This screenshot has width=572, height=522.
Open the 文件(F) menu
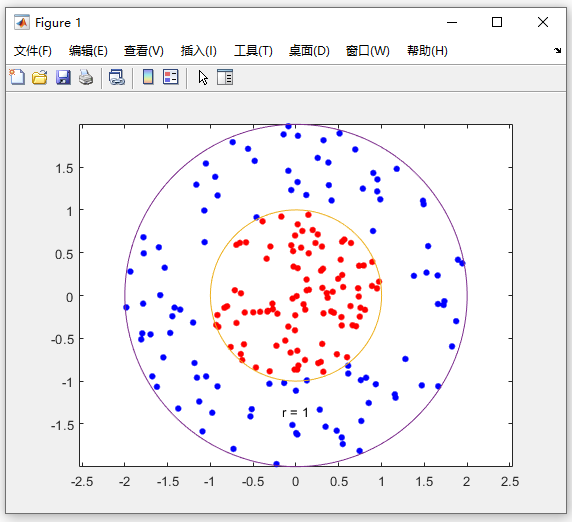coord(33,51)
